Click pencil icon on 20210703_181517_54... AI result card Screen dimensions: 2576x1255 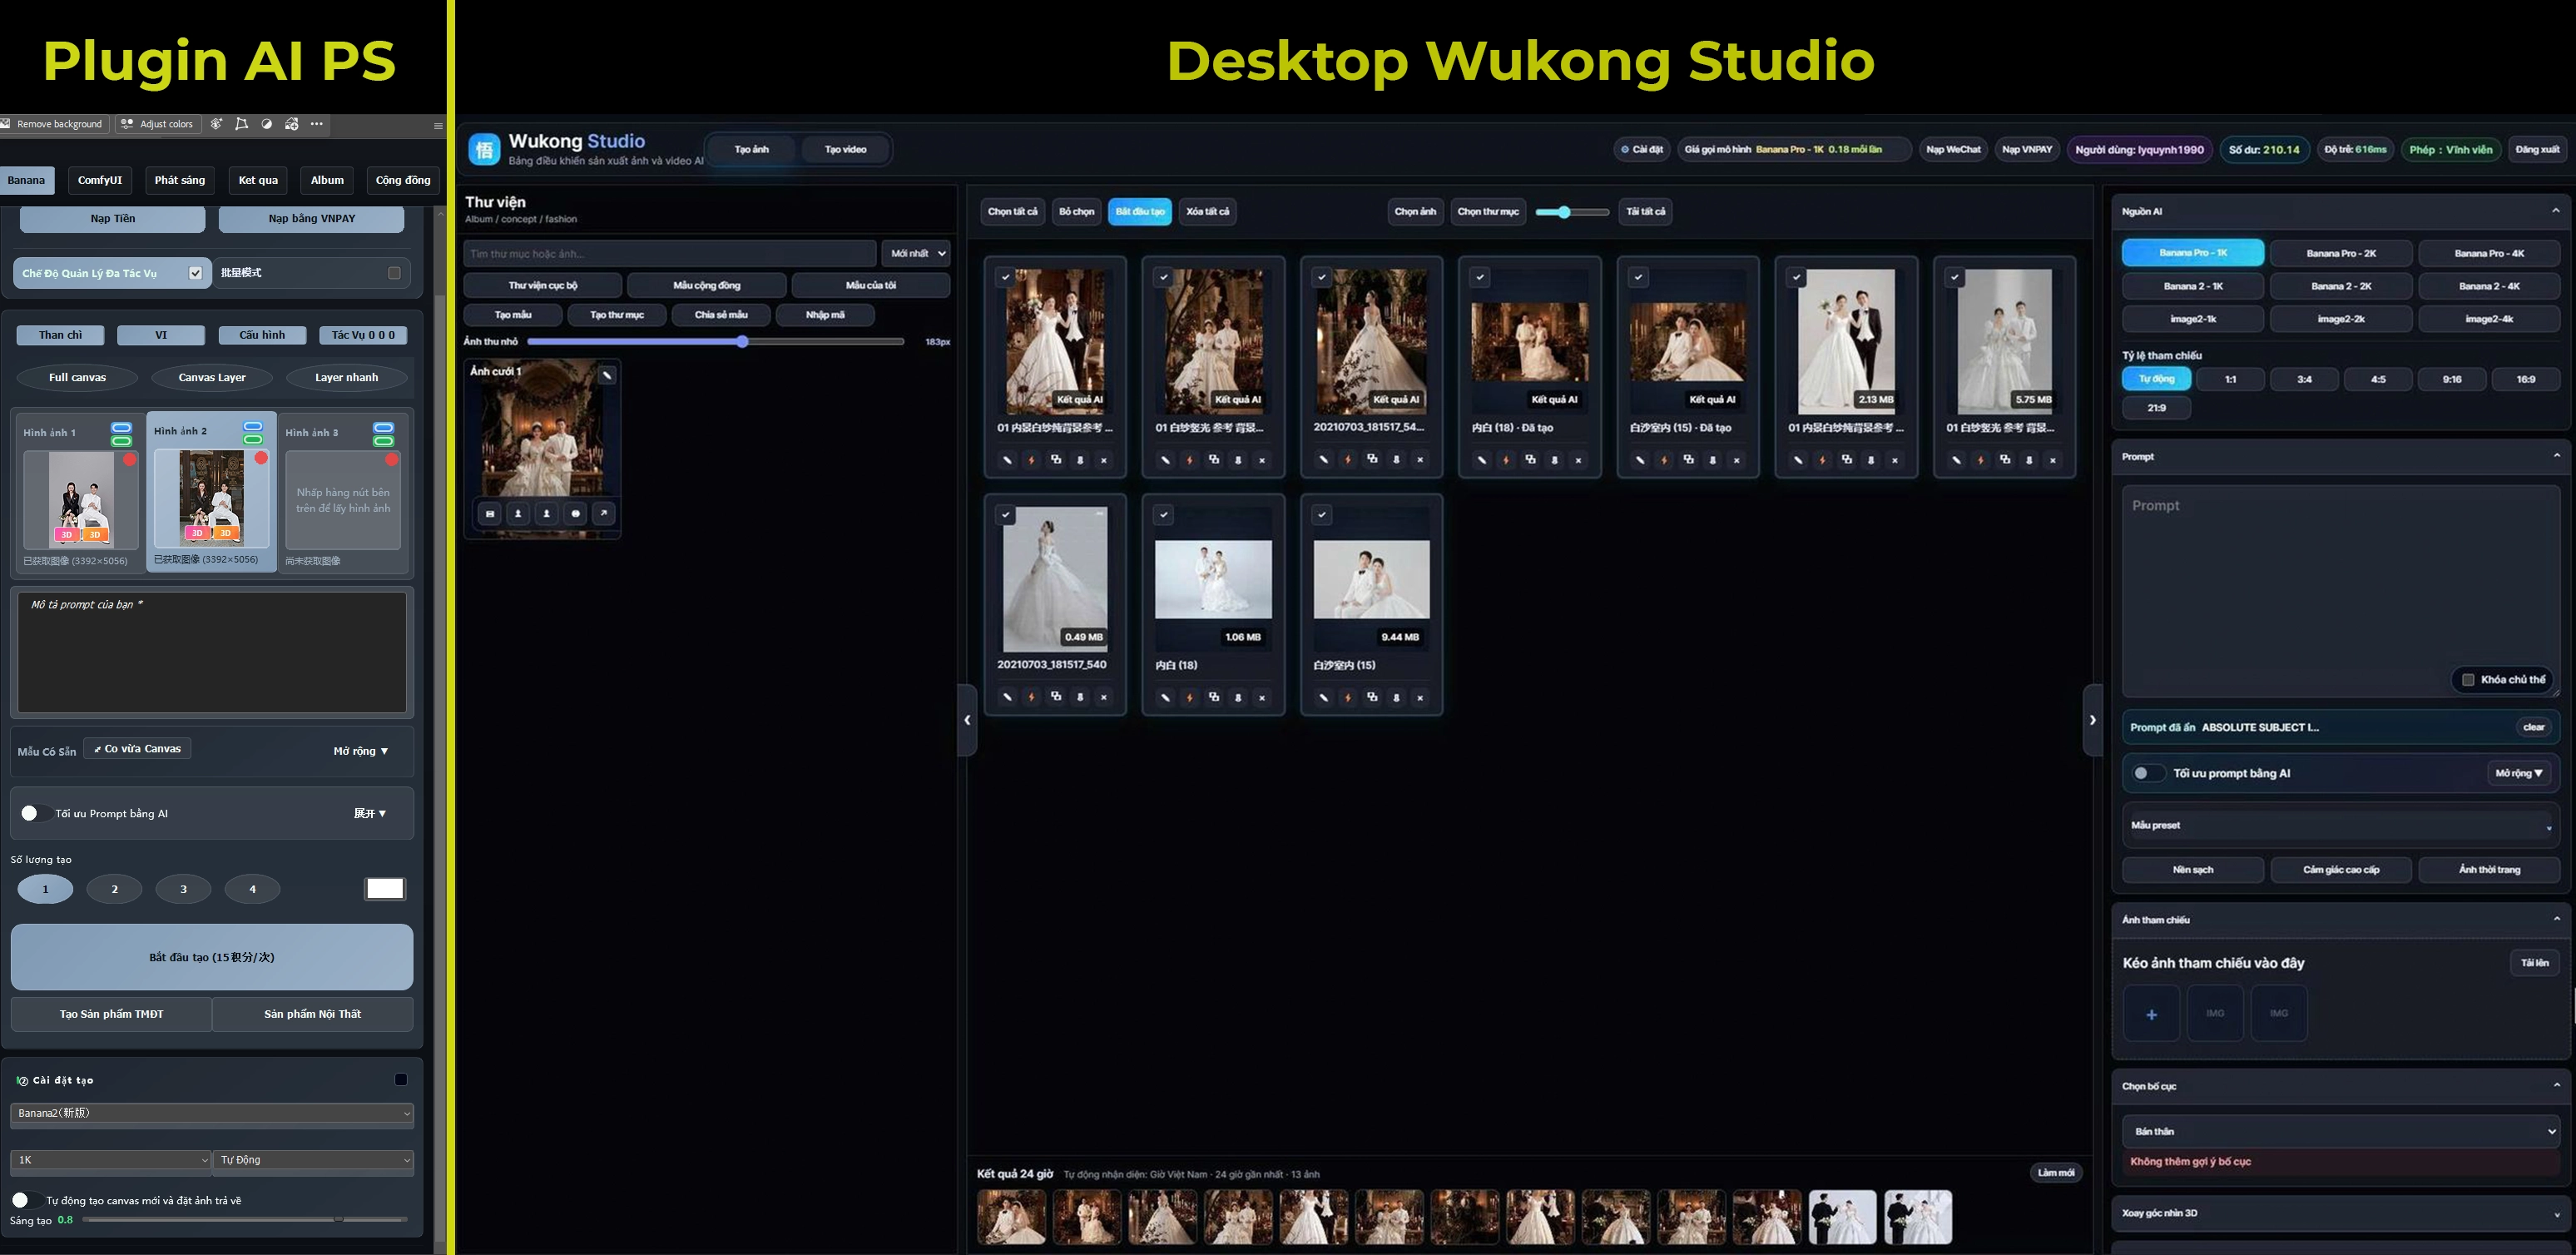point(1324,460)
